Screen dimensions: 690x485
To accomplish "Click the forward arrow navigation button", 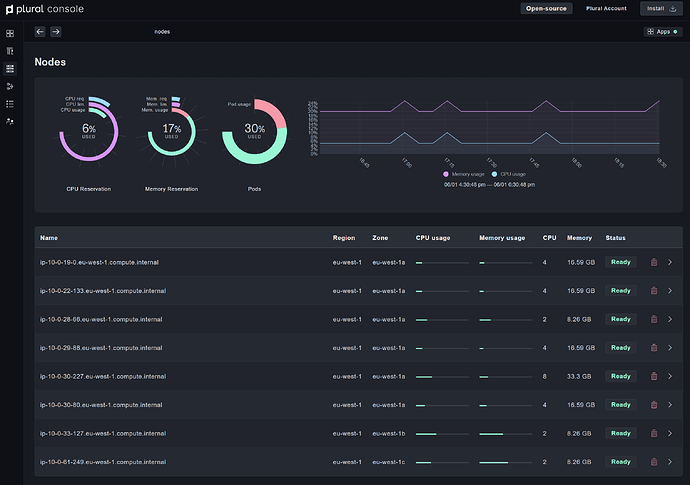I will [56, 32].
